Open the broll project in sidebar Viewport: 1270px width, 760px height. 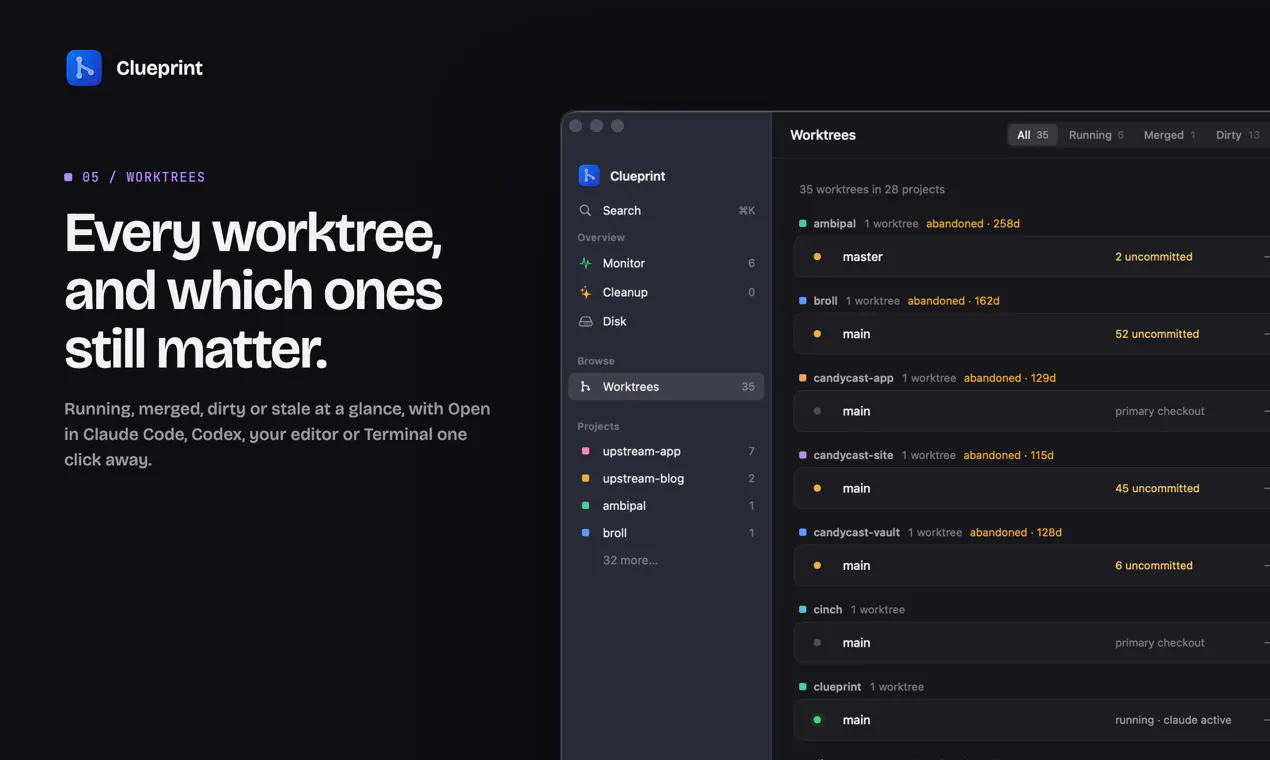(666, 533)
